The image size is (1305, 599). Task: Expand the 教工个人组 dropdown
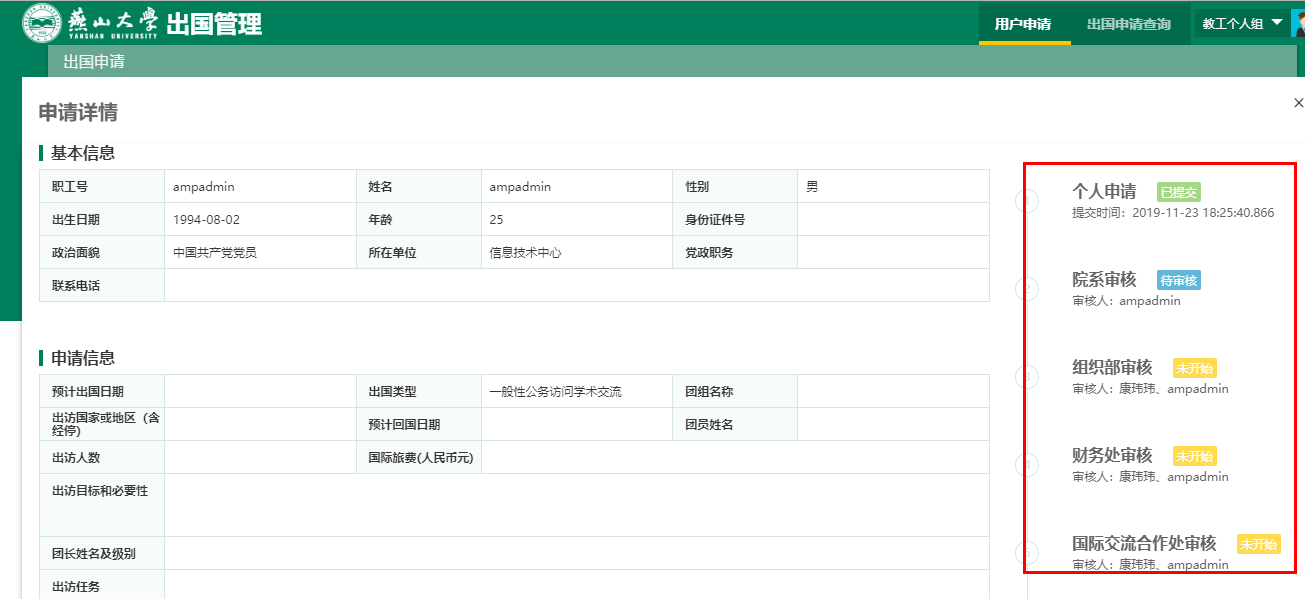click(x=1242, y=23)
